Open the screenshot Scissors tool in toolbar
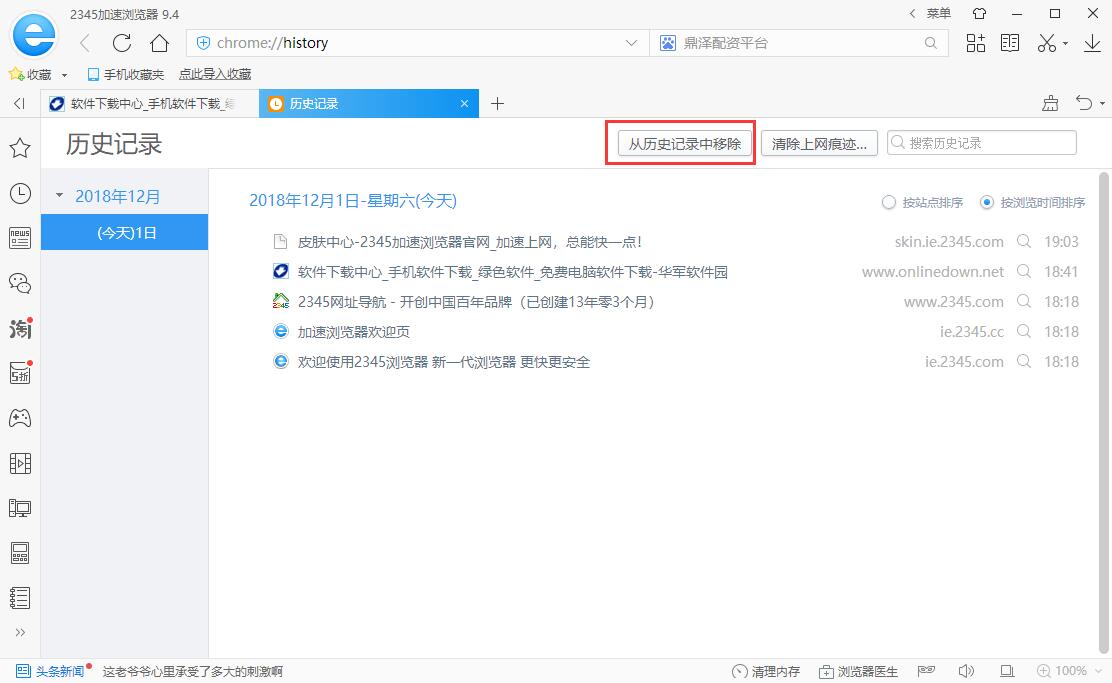This screenshot has width=1112, height=683. point(1048,42)
